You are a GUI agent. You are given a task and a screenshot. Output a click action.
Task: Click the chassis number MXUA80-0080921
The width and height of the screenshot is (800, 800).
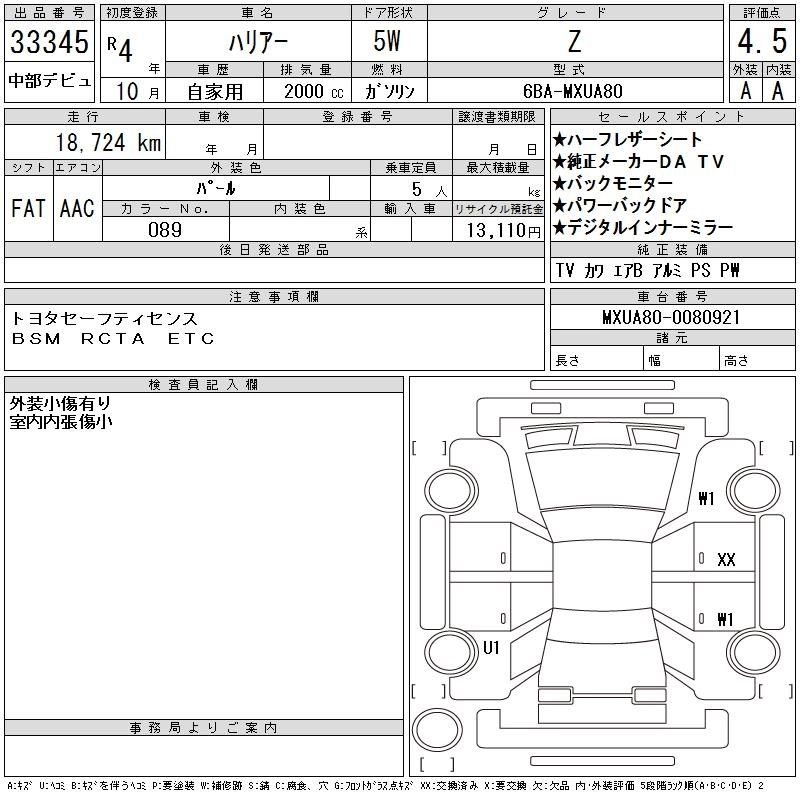pyautogui.click(x=671, y=317)
